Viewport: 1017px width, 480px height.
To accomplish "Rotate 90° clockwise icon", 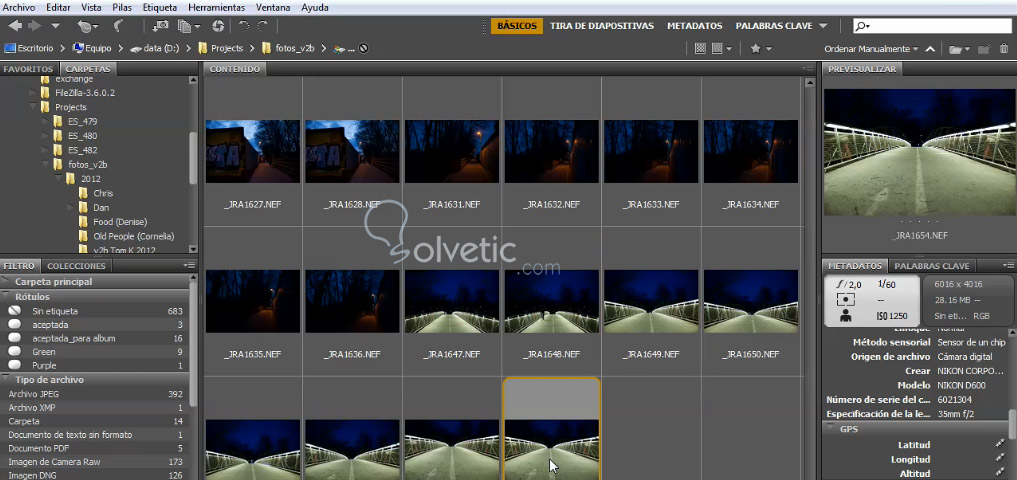I will (263, 26).
